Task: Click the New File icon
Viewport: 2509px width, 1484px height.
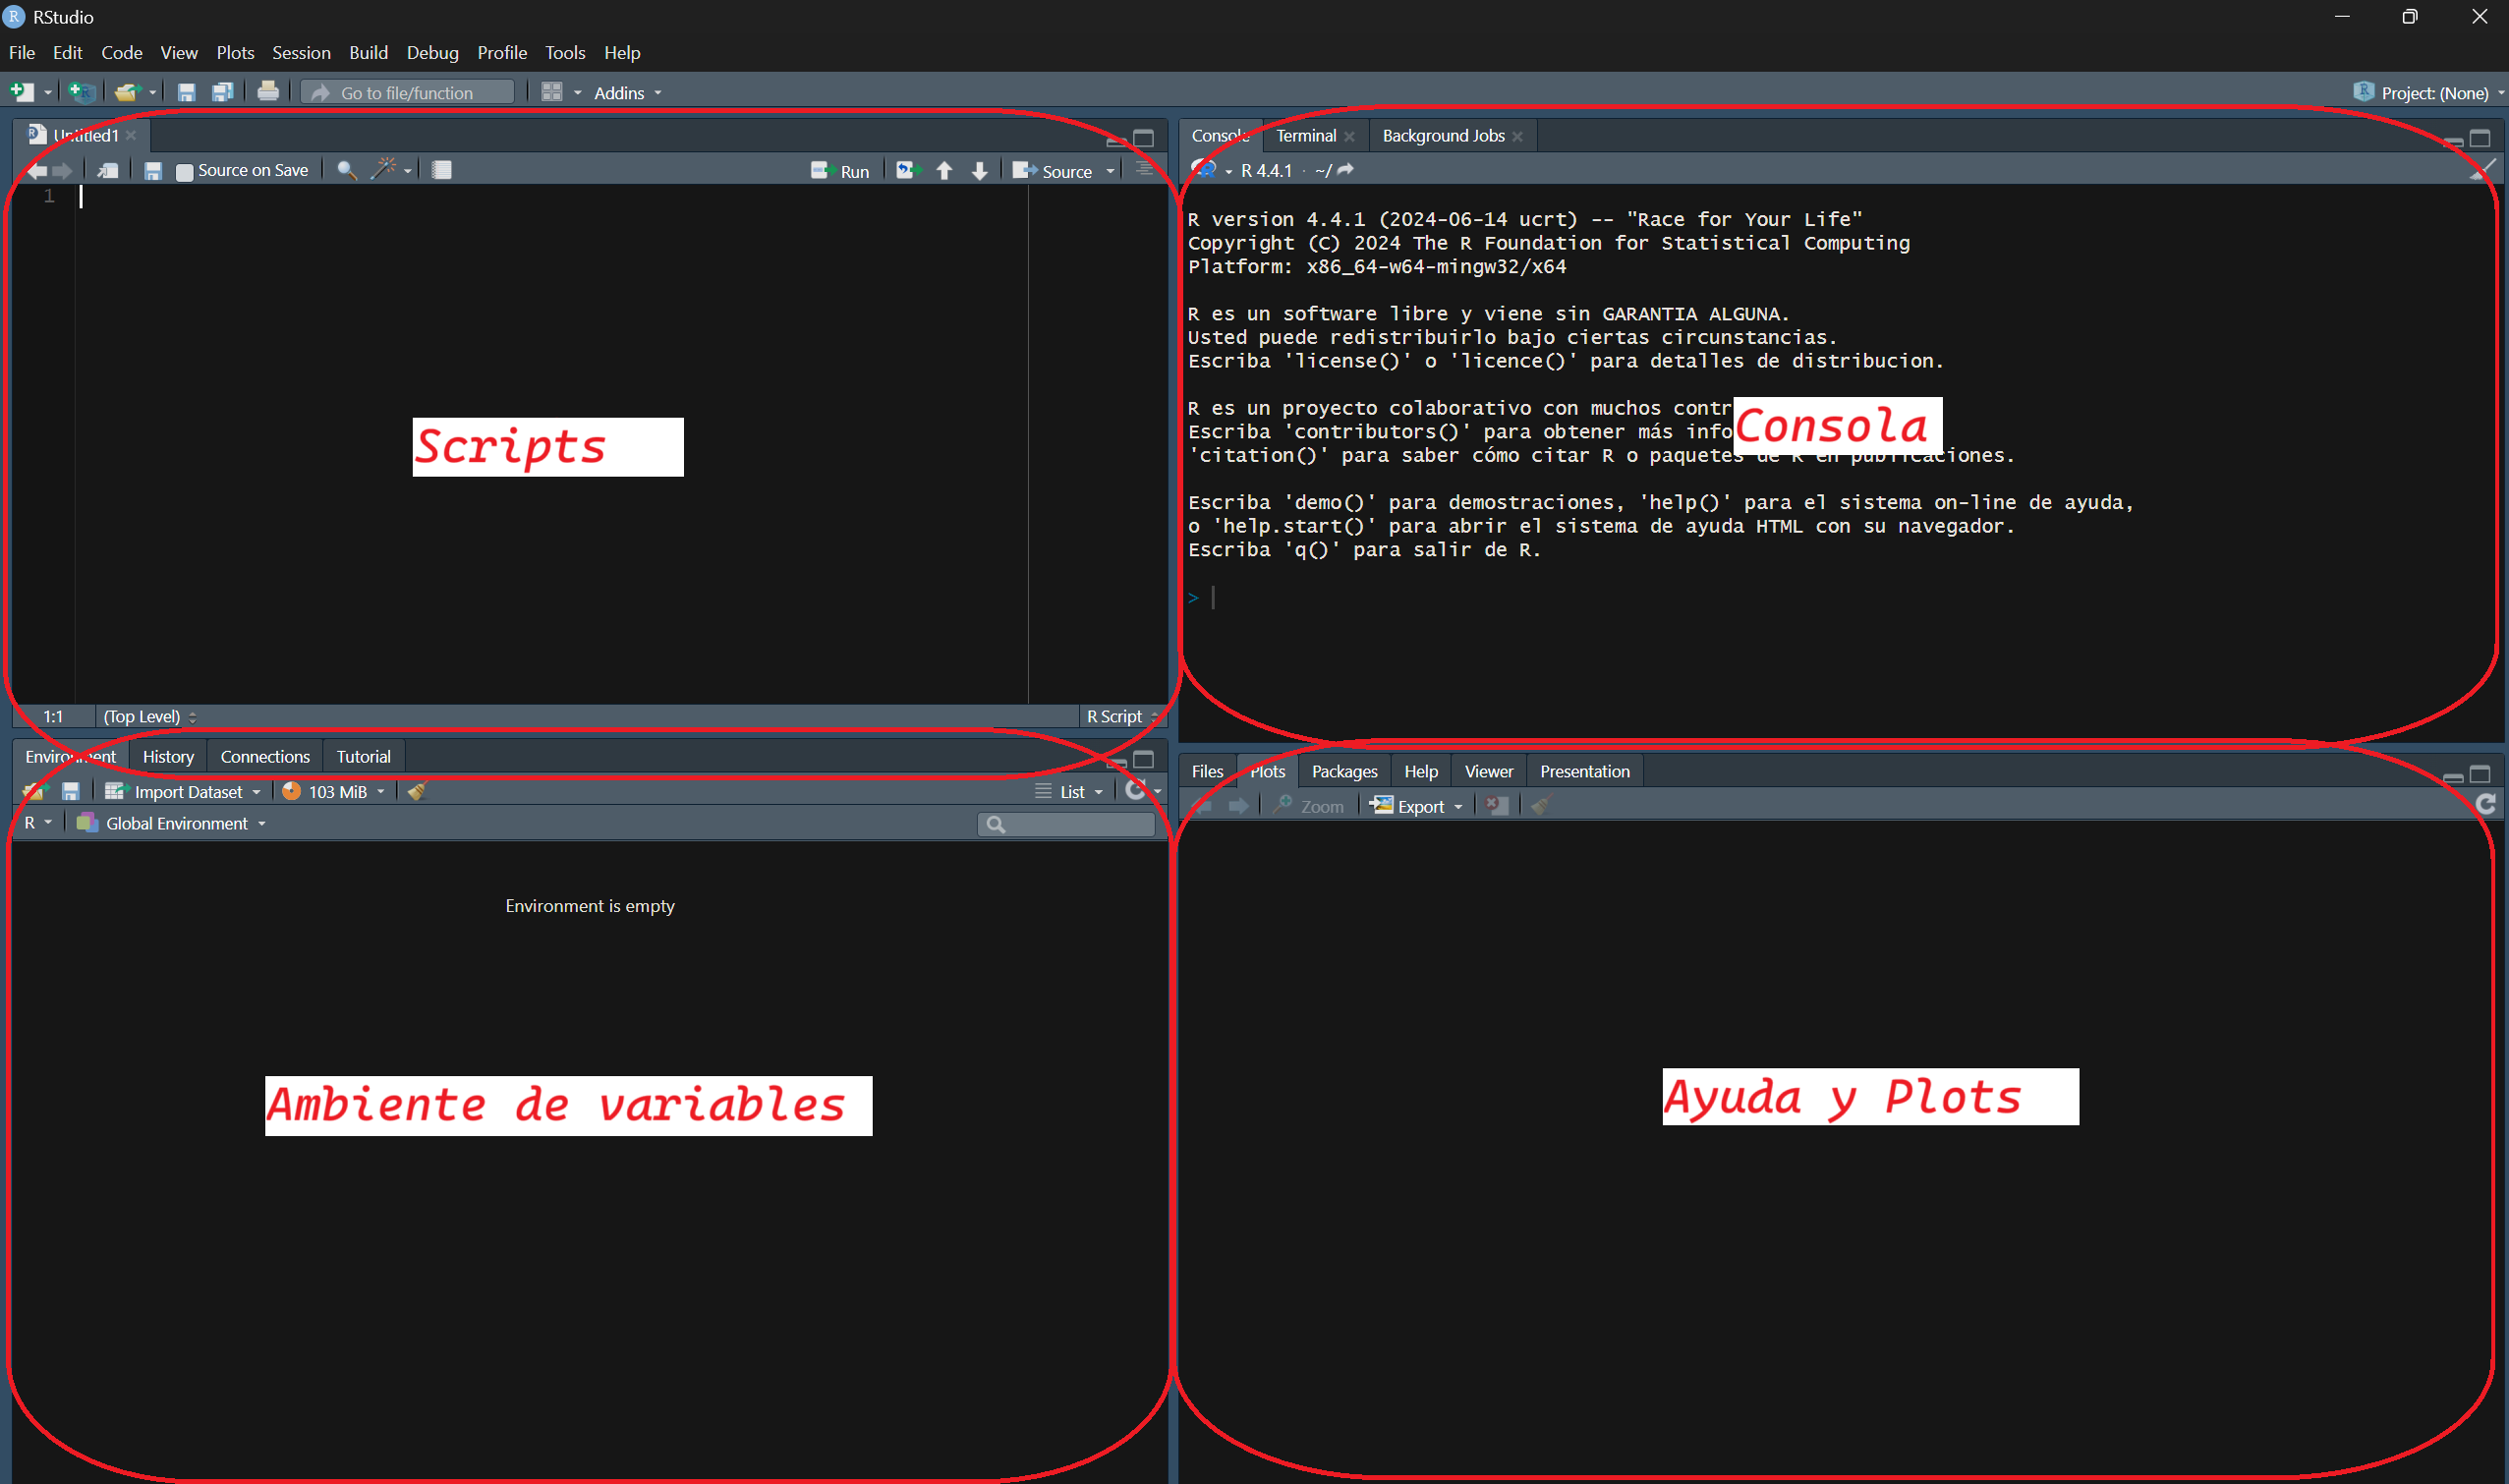Action: (x=22, y=92)
